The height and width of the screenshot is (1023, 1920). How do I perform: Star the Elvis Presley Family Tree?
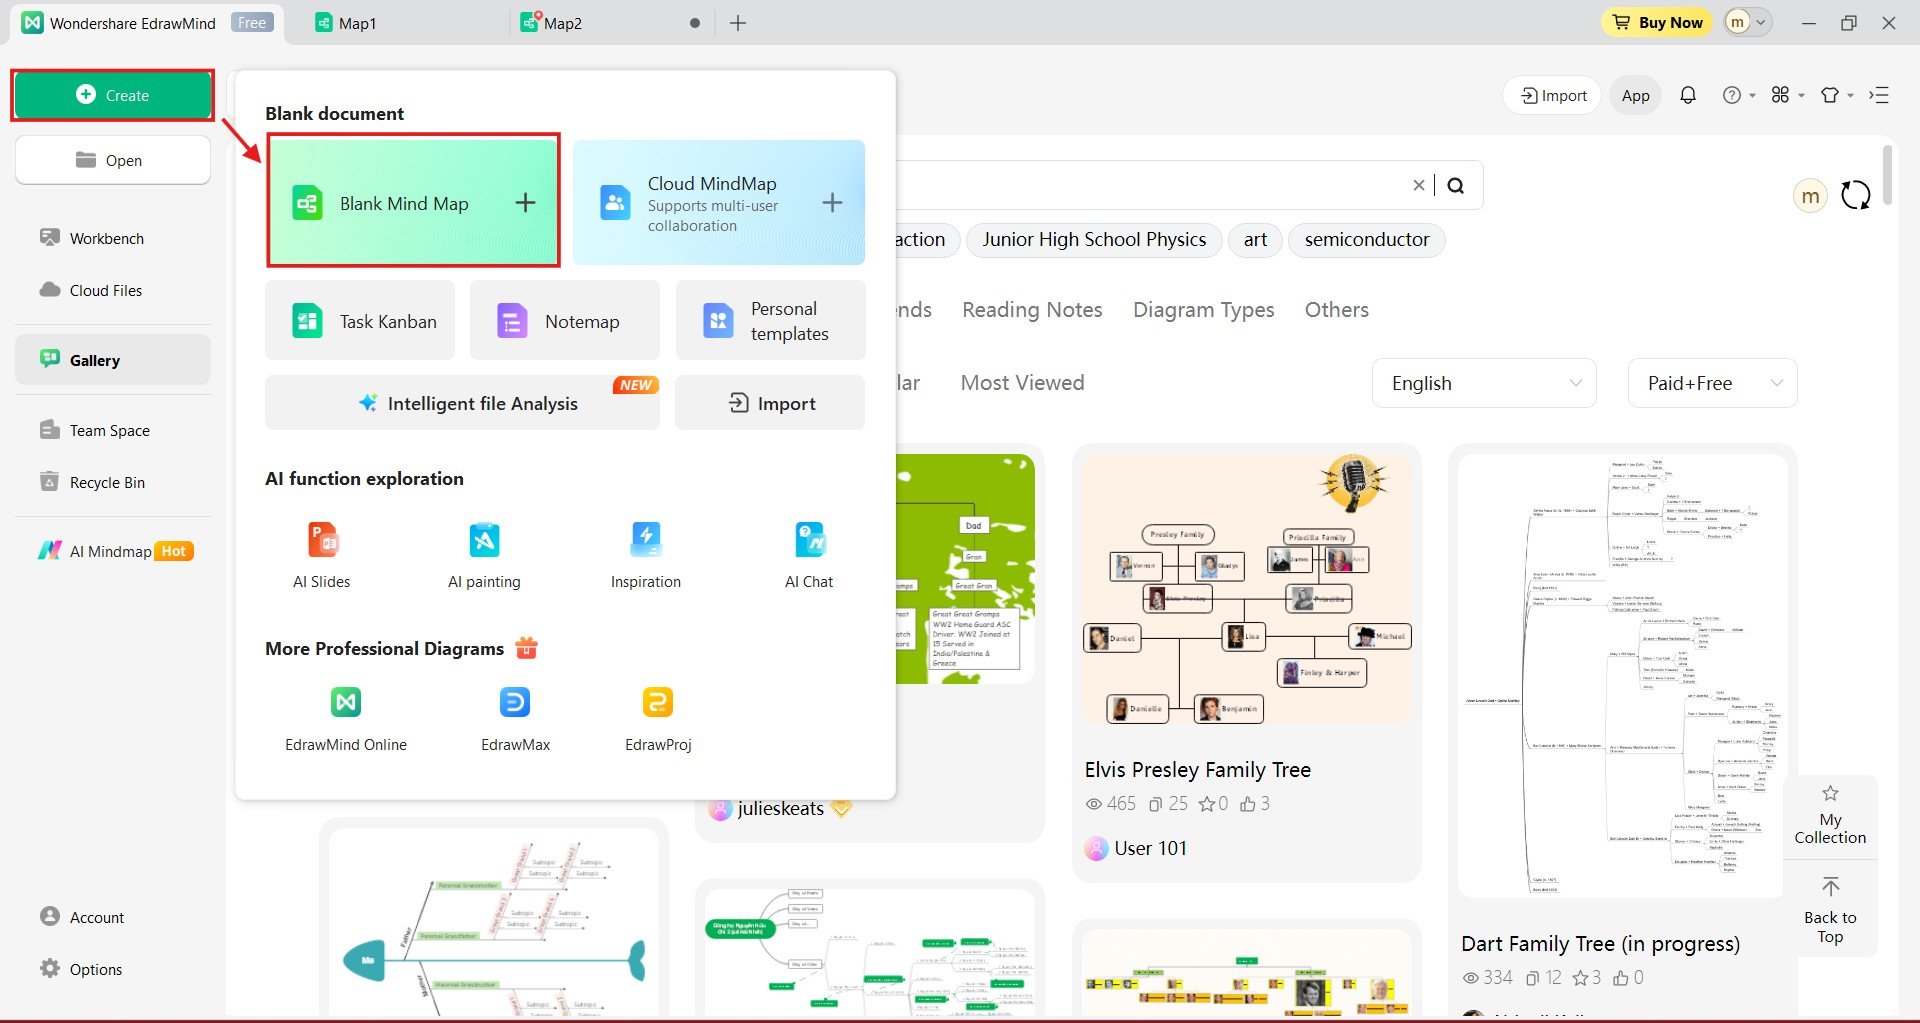1207,804
